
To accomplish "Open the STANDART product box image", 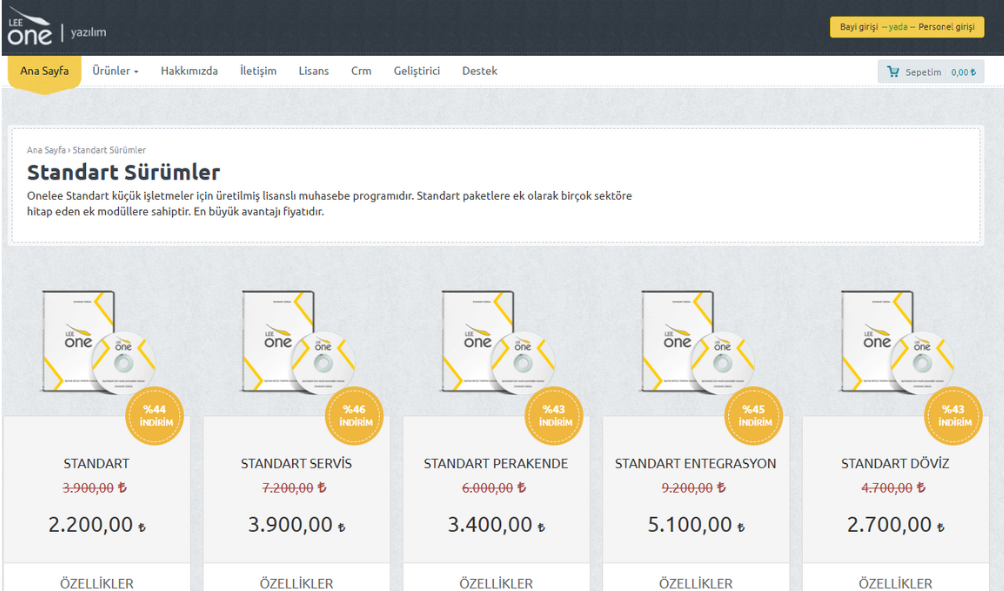I will [98, 341].
